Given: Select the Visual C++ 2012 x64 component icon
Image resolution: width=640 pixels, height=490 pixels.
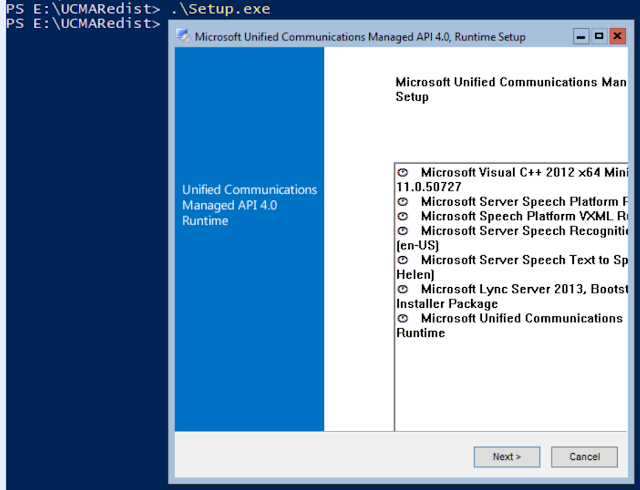Looking at the screenshot, I should pyautogui.click(x=403, y=172).
